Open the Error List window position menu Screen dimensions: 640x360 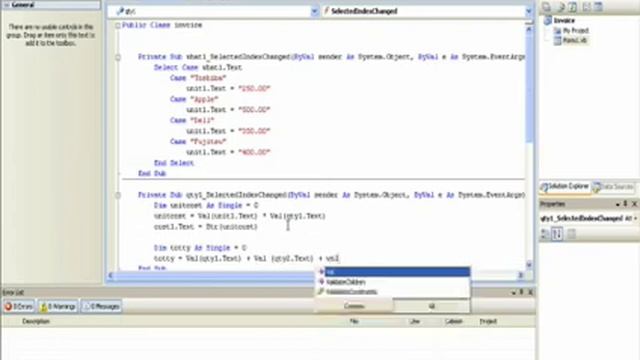pos(513,293)
